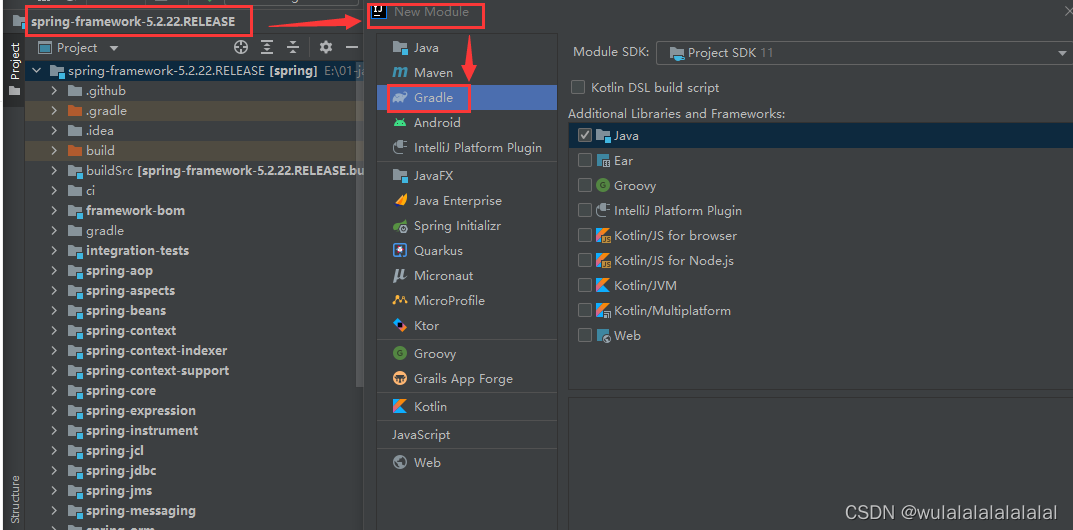Expand all in Project tool window
This screenshot has height=530, width=1073.
click(266, 47)
